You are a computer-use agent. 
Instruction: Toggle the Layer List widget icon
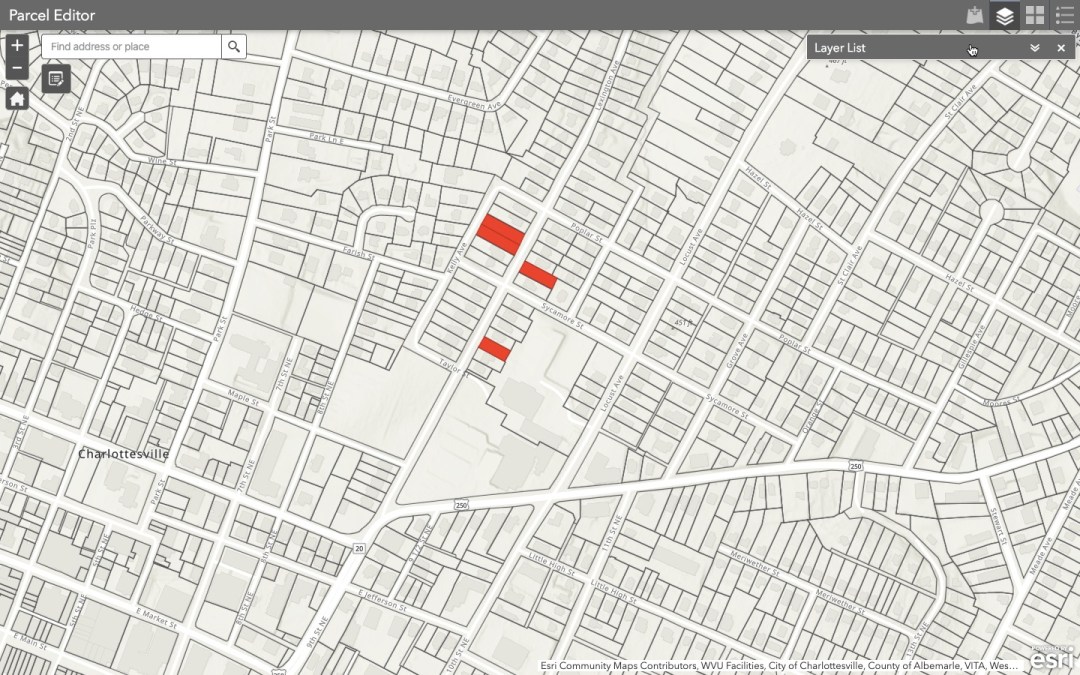pyautogui.click(x=1005, y=15)
